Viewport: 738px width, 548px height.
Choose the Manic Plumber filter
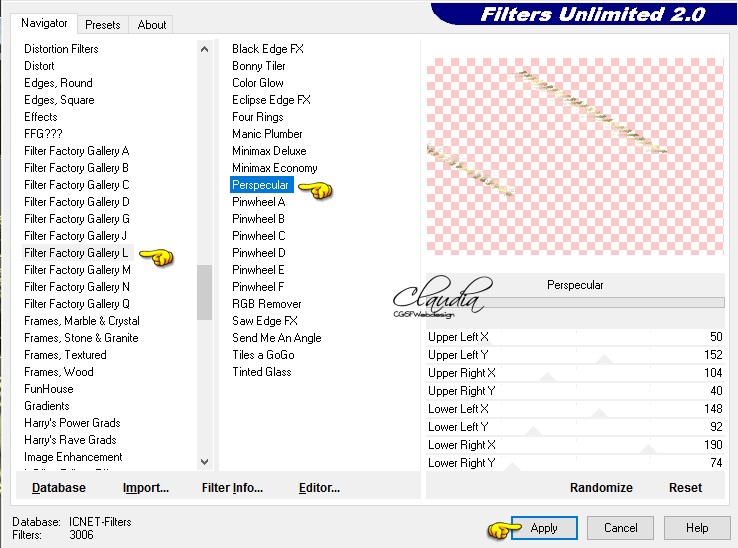(267, 134)
